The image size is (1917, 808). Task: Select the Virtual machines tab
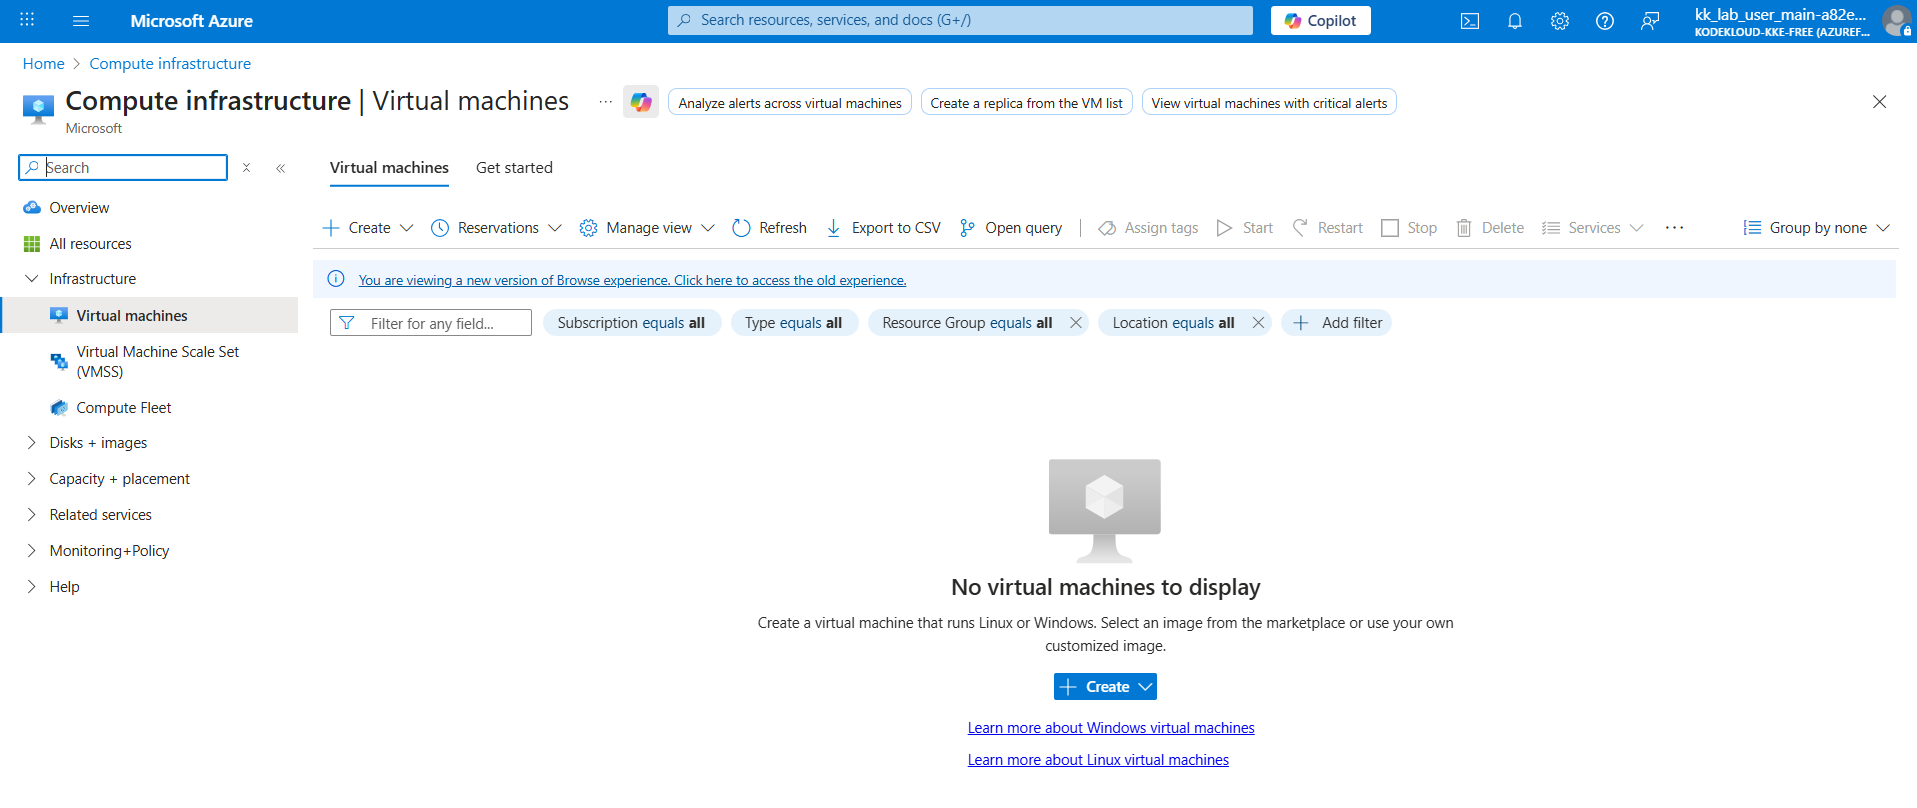(389, 168)
